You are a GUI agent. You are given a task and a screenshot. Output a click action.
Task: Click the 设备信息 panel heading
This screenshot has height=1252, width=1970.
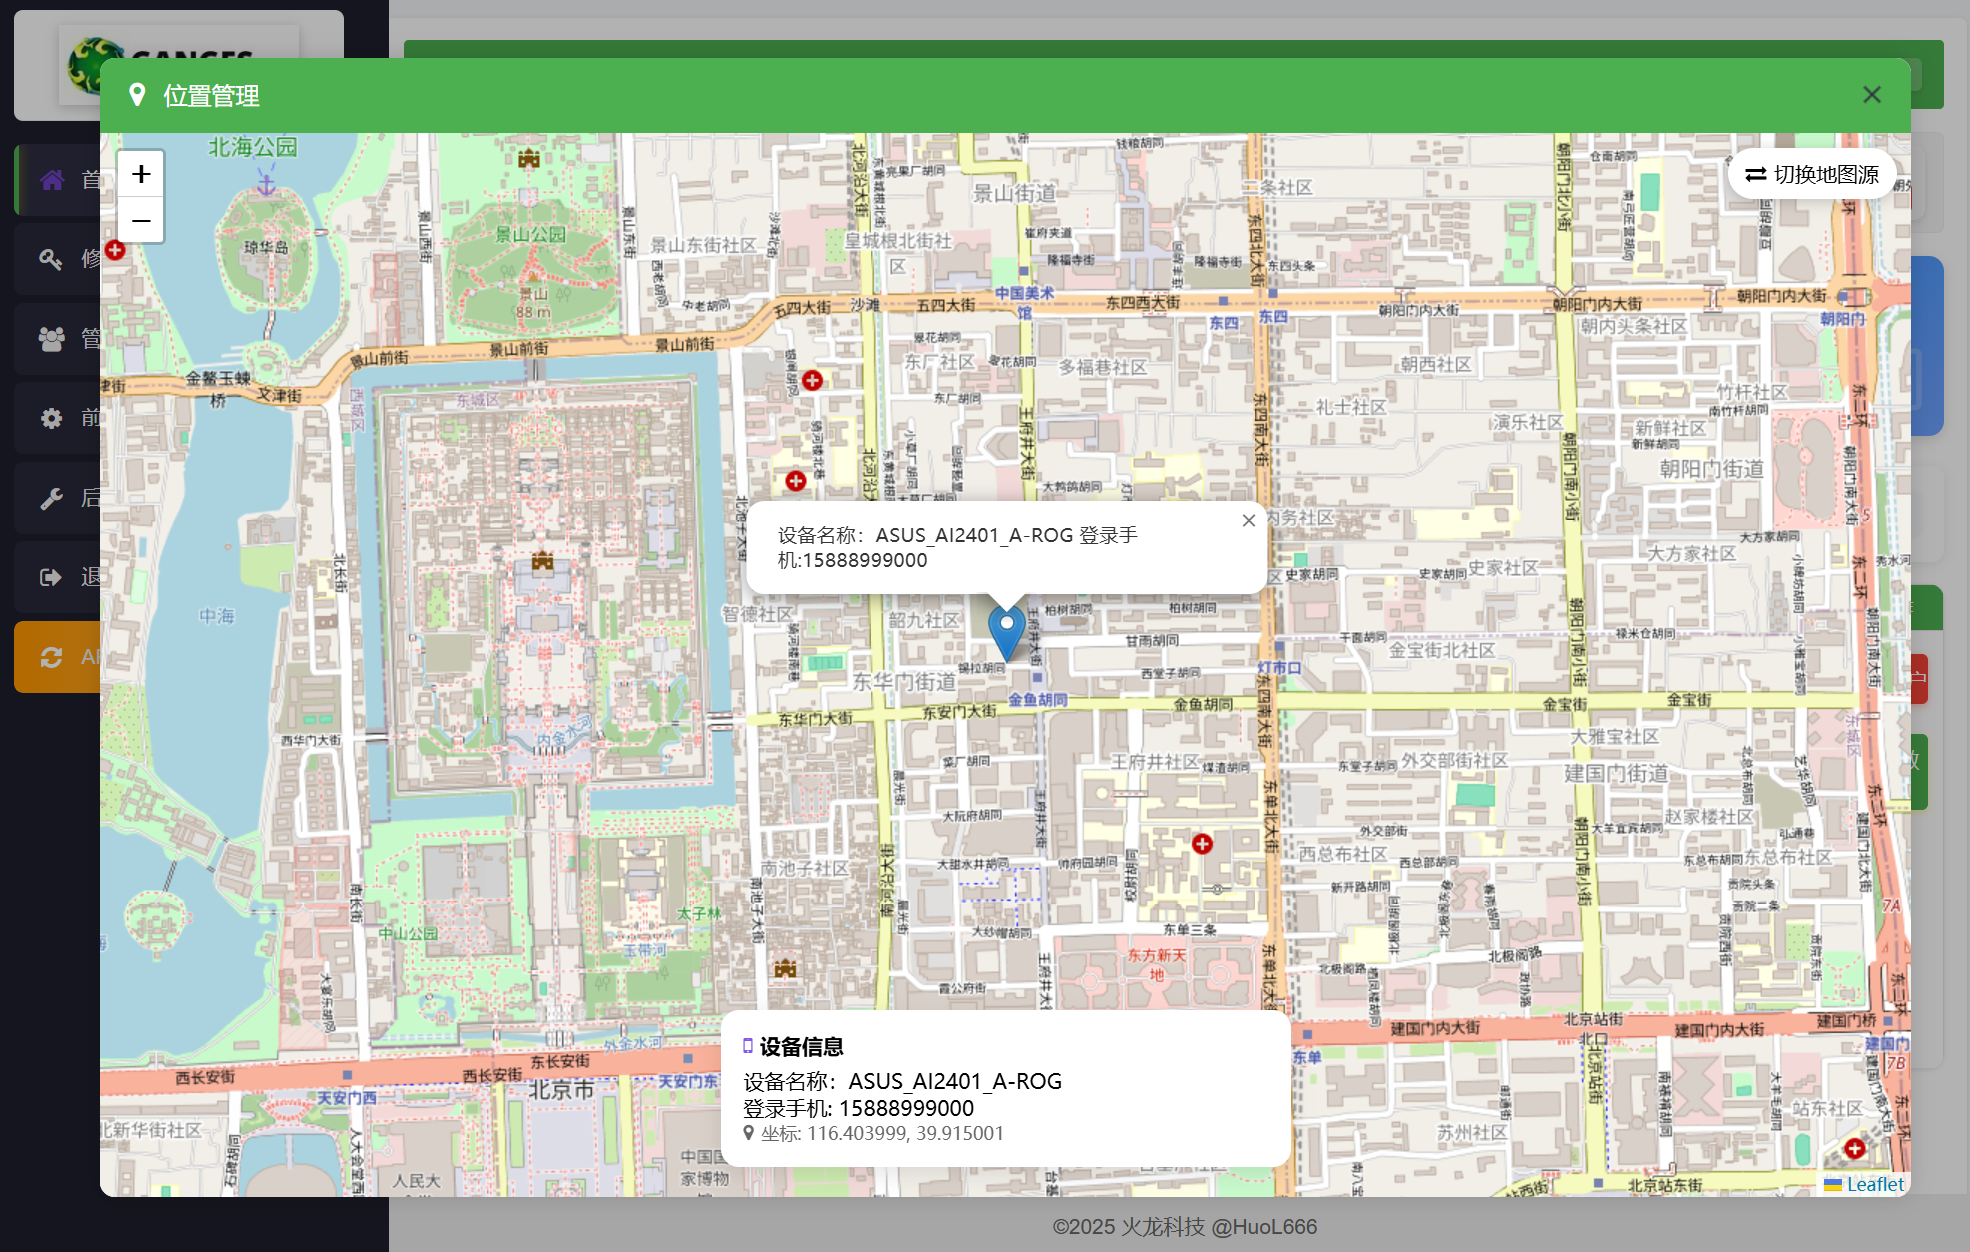[800, 1047]
